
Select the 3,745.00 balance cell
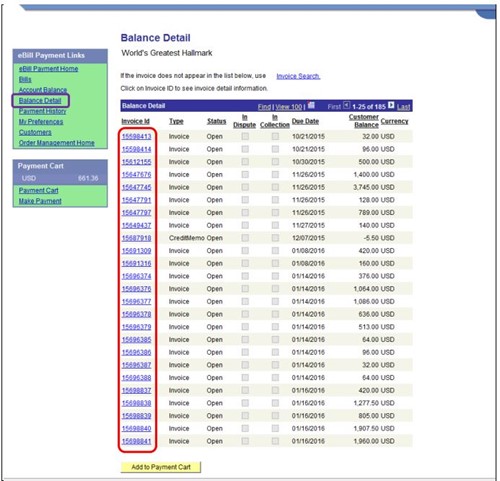[366, 187]
